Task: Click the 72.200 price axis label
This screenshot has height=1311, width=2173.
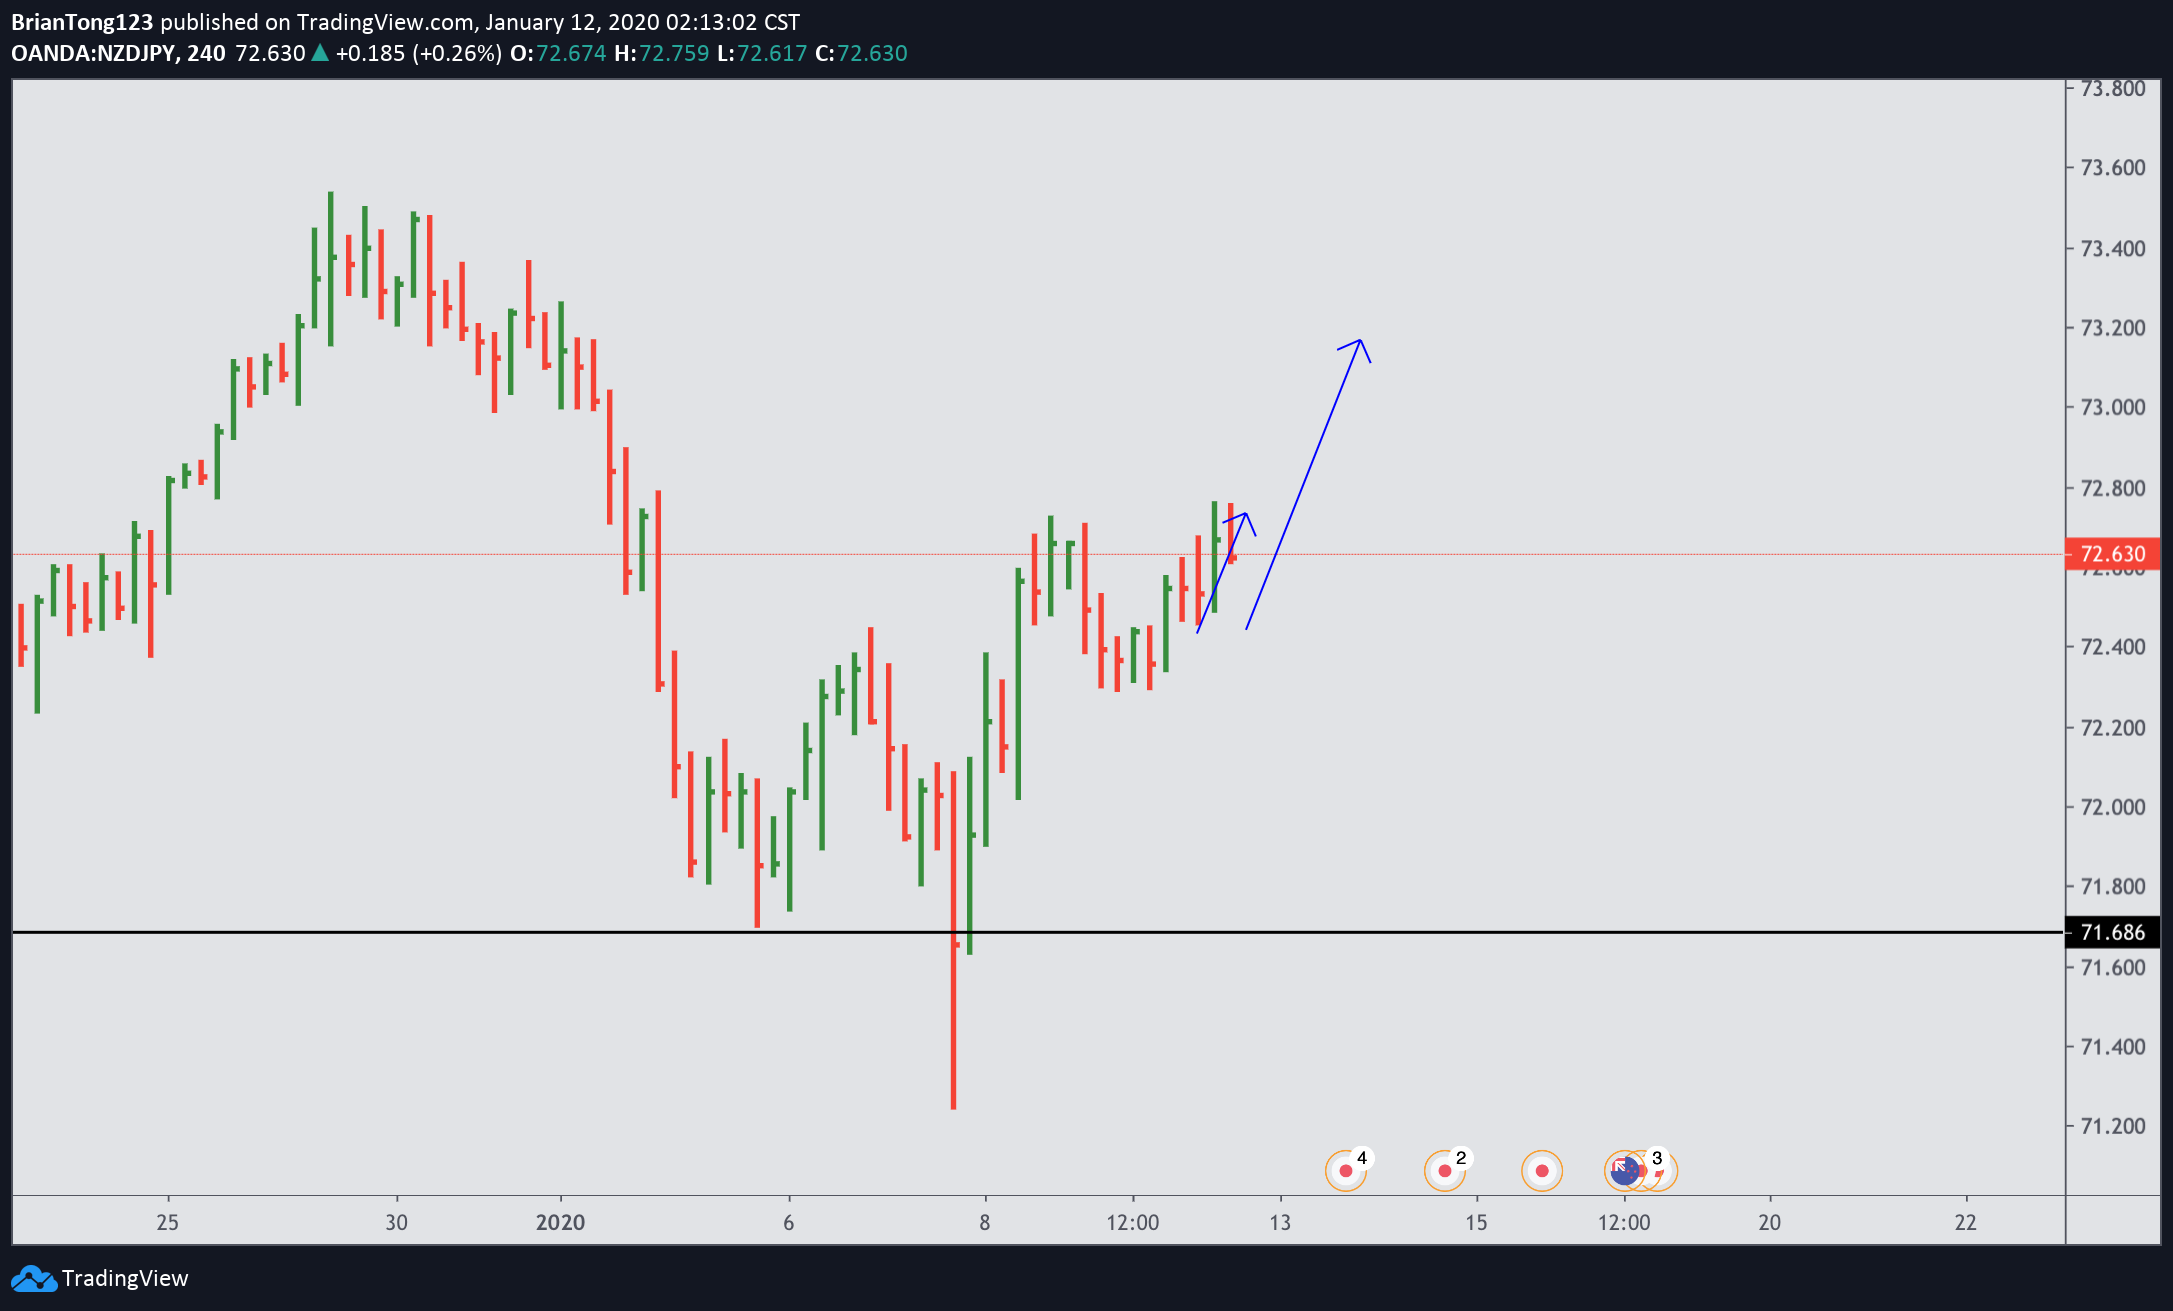Action: (x=2113, y=727)
